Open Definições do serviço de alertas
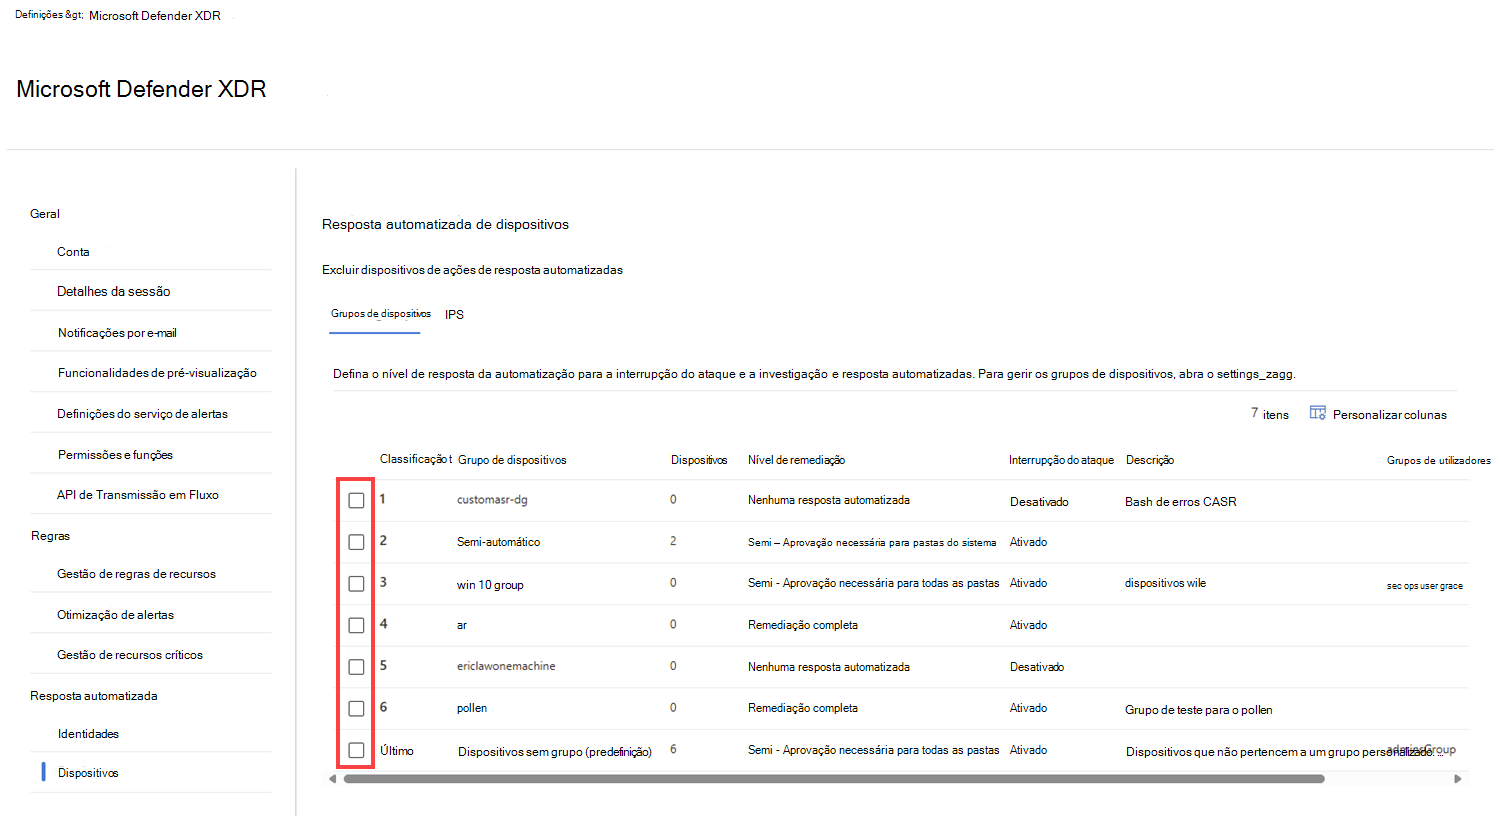The height and width of the screenshot is (820, 1501). (x=142, y=414)
